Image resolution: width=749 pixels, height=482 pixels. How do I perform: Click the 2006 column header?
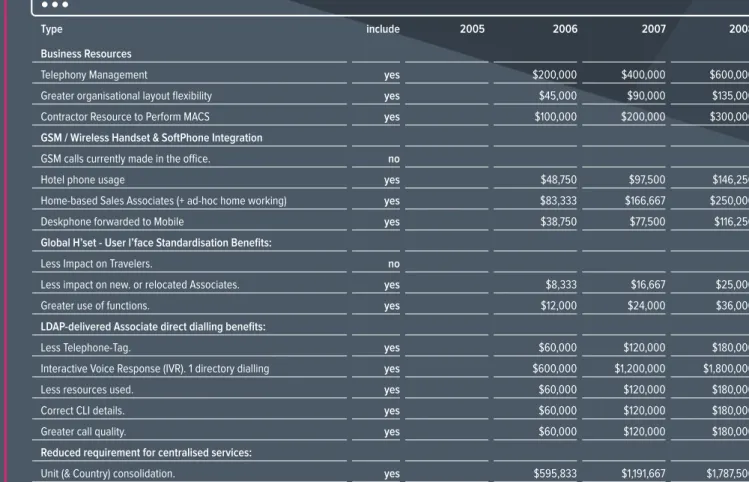[x=565, y=29]
